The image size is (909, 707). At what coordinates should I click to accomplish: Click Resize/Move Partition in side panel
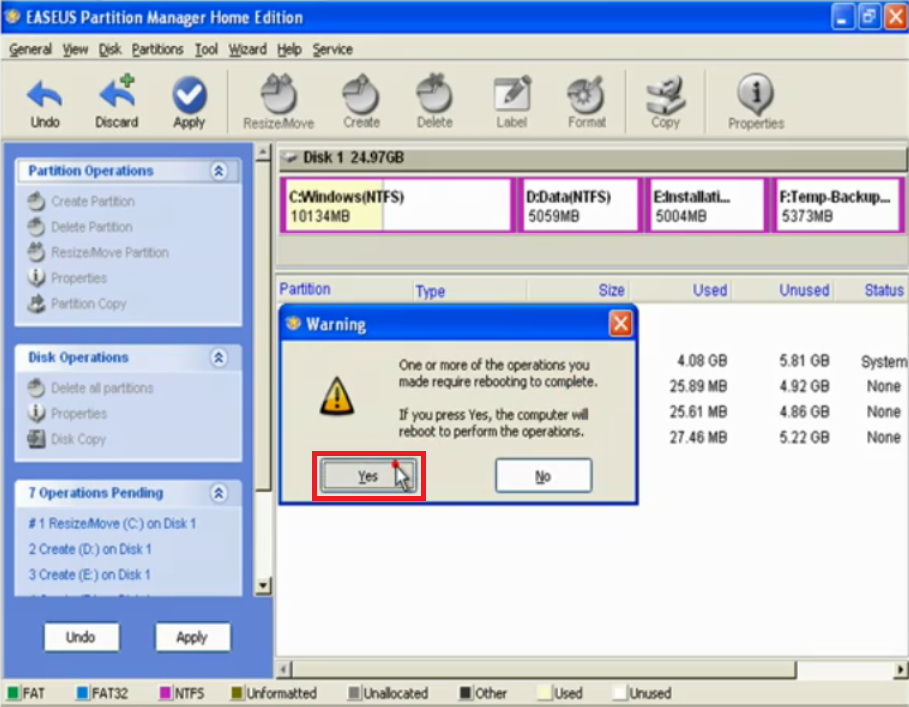pos(110,253)
